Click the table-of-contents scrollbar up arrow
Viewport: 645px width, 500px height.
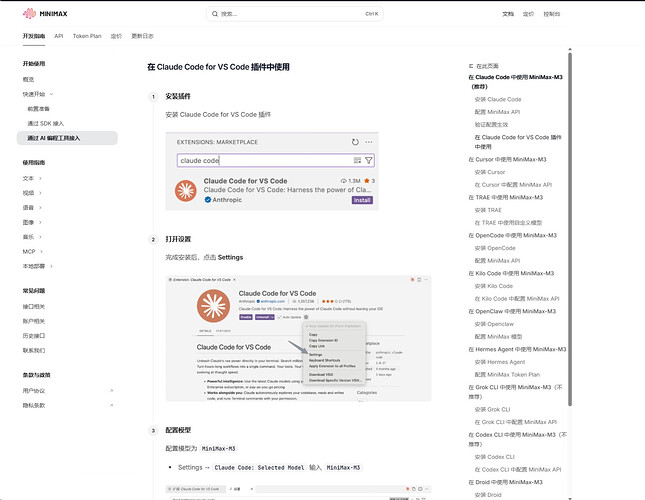570,50
